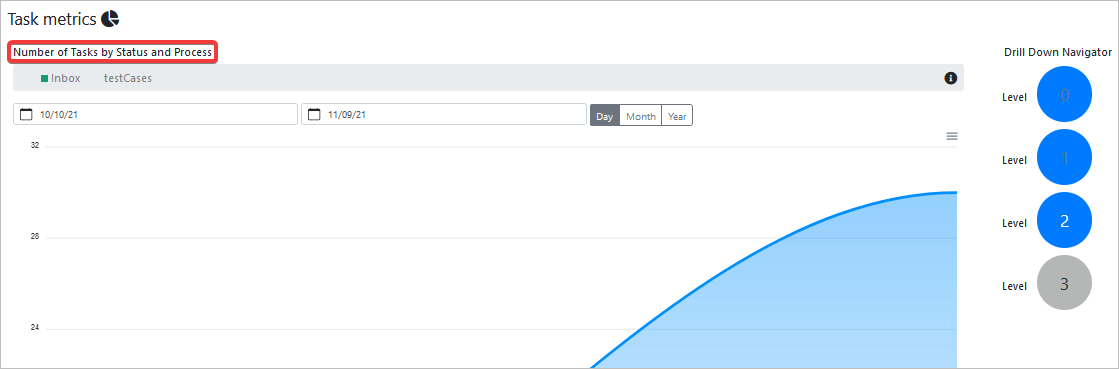Click the Task metrics pie chart icon
Image resolution: width=1119 pixels, height=369 pixels.
pyautogui.click(x=110, y=19)
